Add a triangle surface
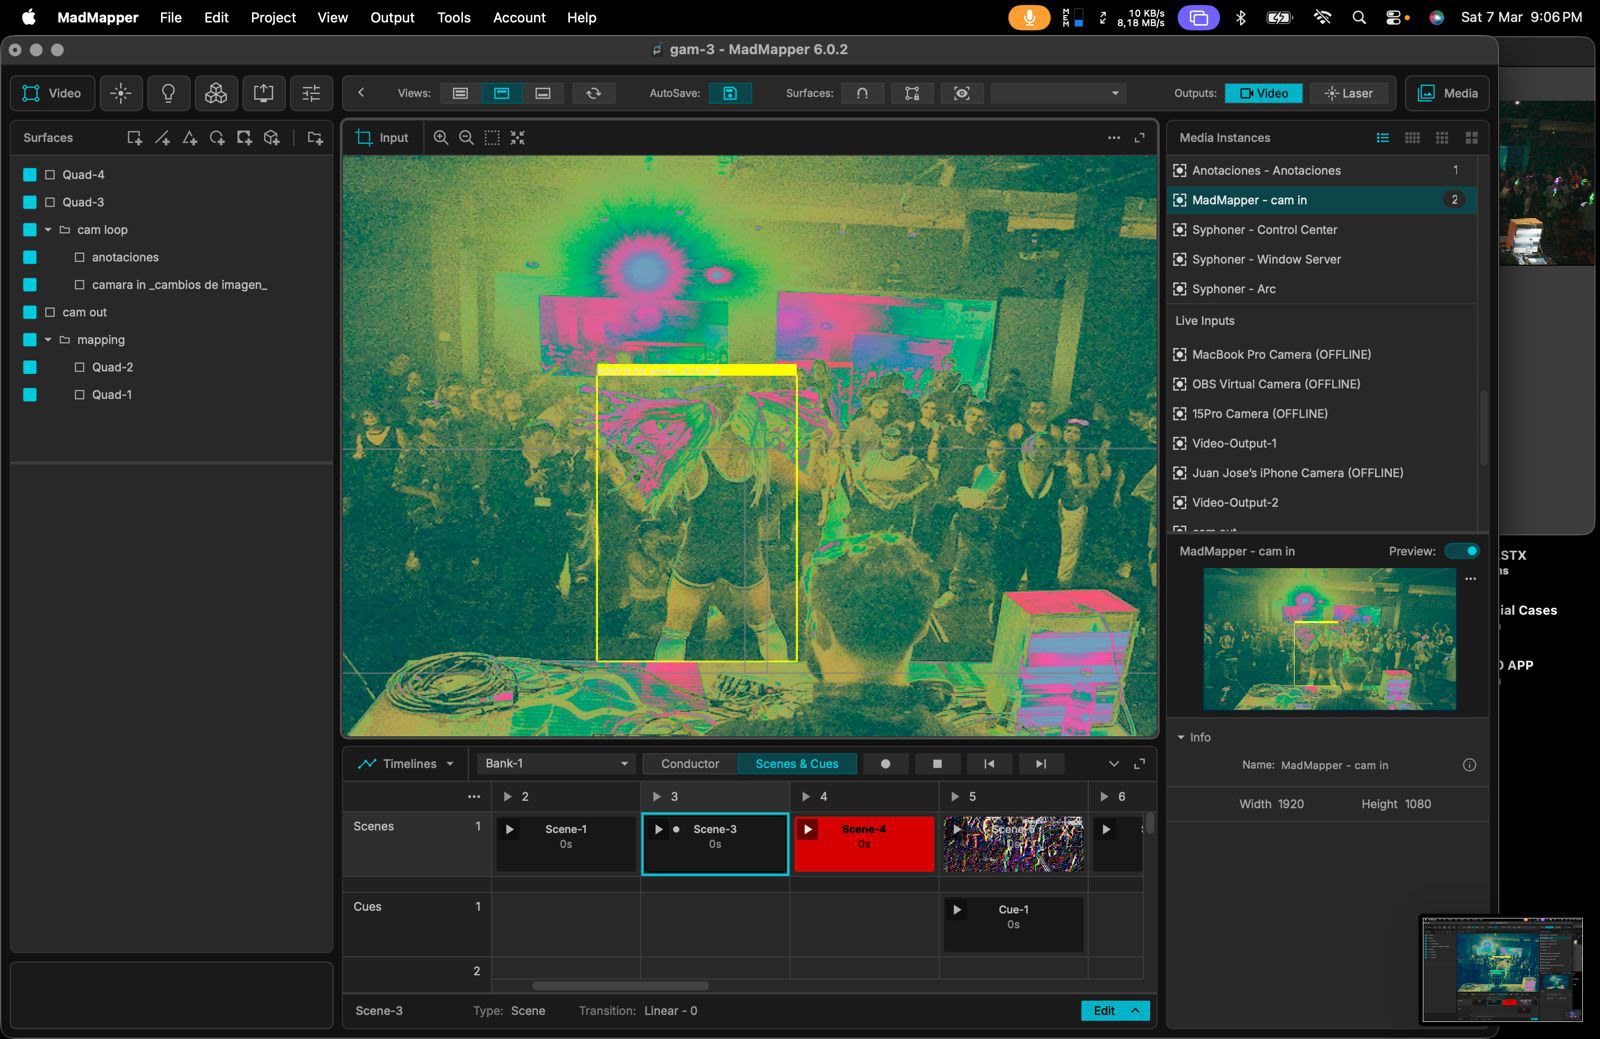1600x1039 pixels. tap(190, 138)
